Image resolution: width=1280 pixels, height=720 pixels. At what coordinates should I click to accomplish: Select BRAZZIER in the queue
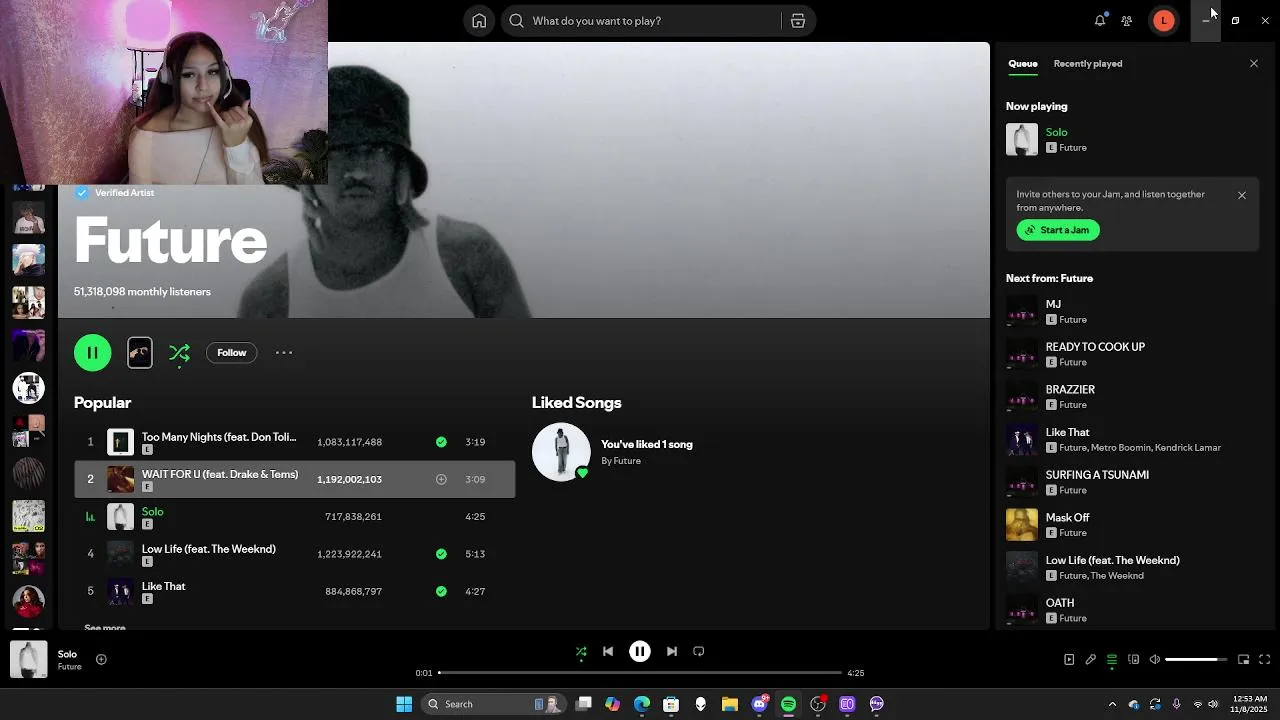point(1132,397)
